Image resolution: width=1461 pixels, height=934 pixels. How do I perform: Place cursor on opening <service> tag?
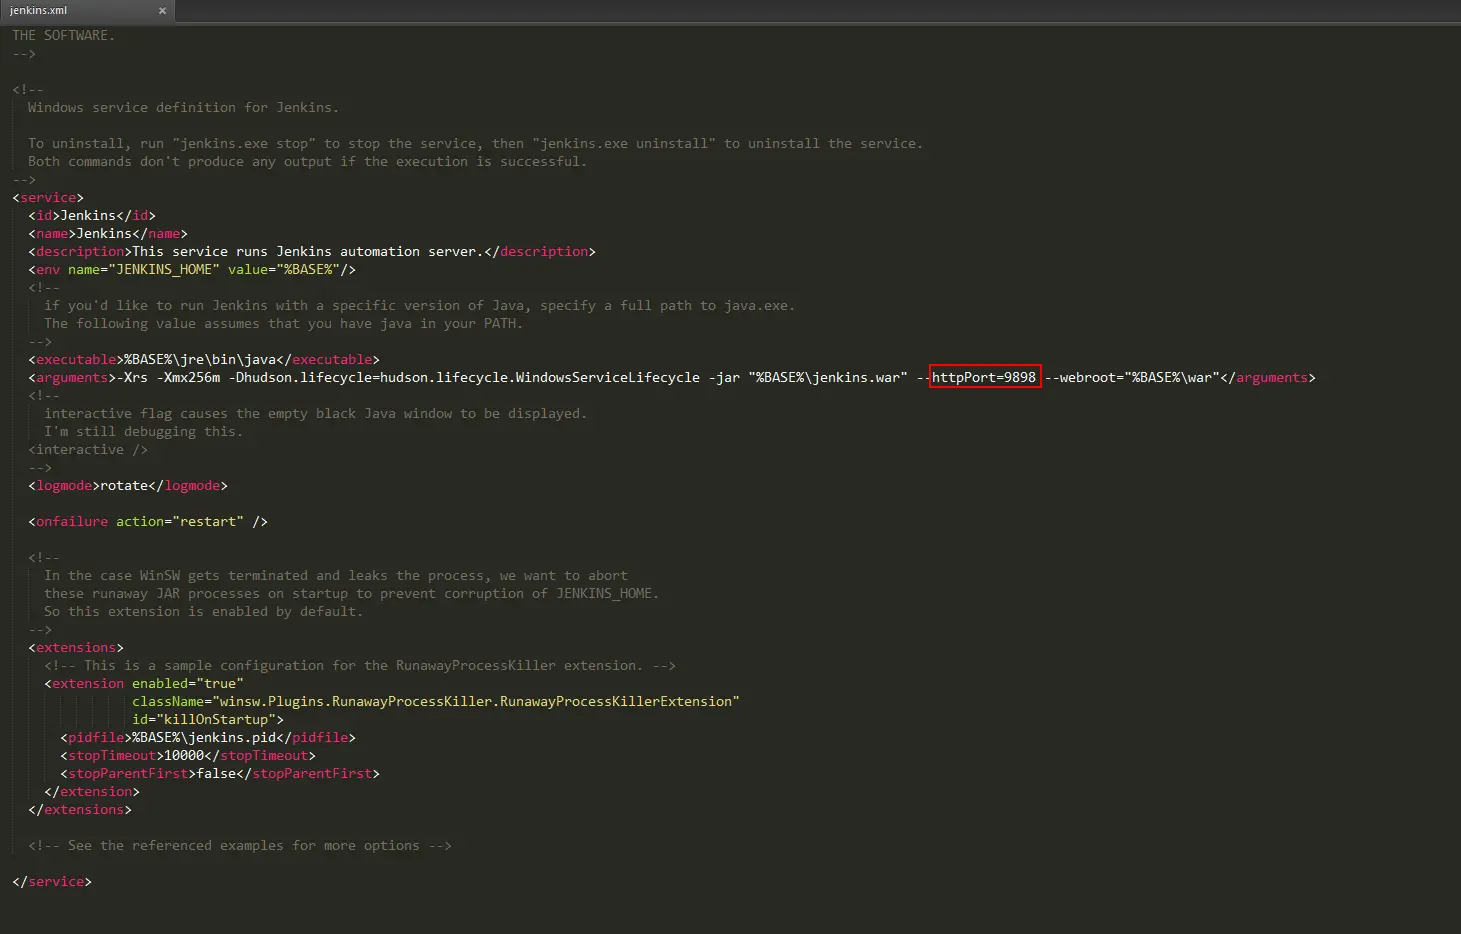[x=48, y=197]
